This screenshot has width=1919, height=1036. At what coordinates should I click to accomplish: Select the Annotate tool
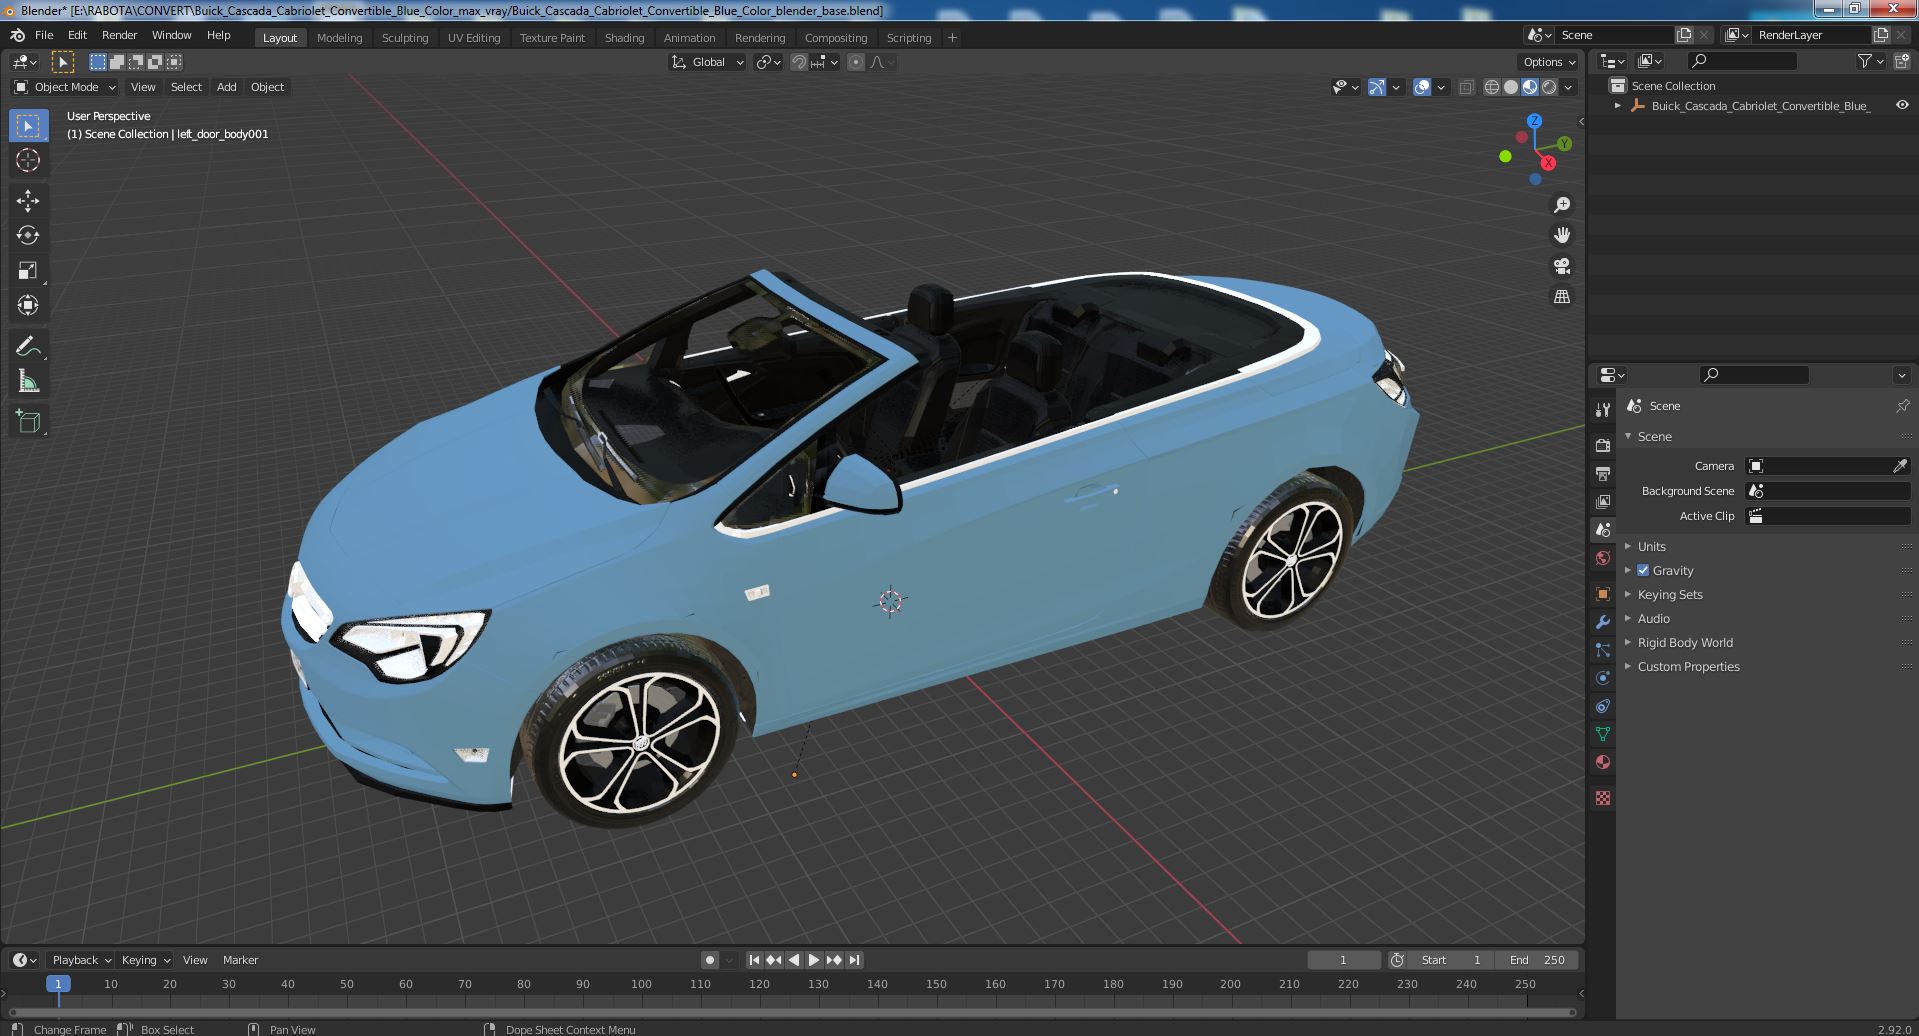28,346
